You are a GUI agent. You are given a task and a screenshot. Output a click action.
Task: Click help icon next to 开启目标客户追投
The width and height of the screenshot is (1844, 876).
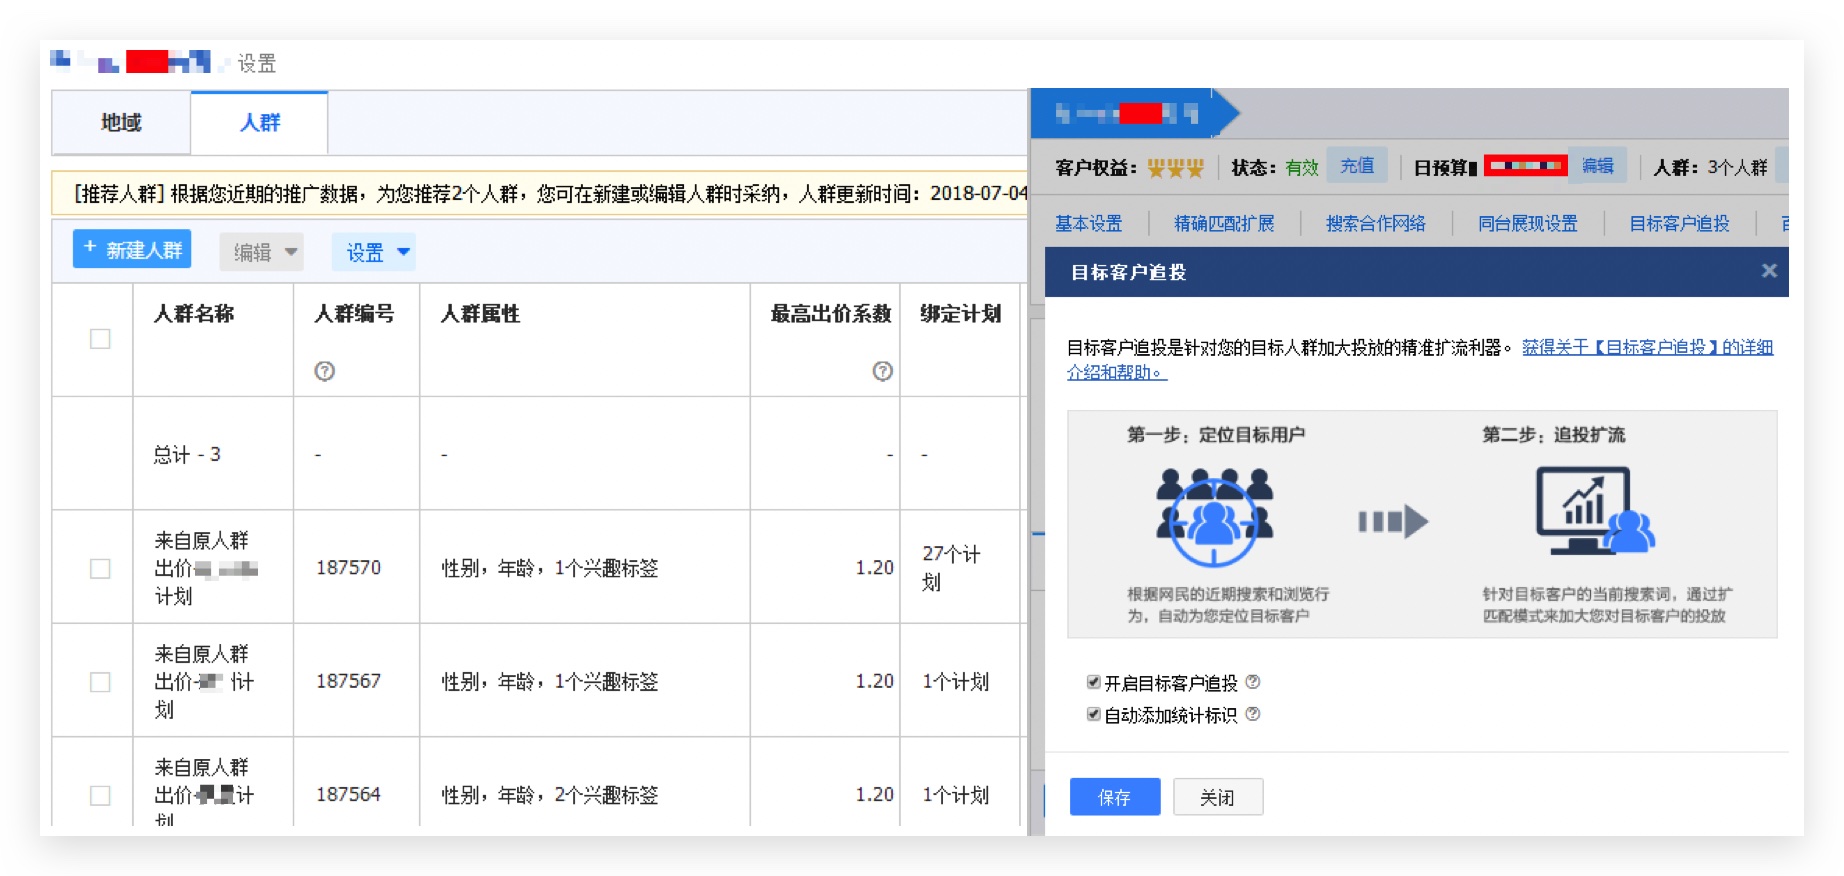point(1253,682)
